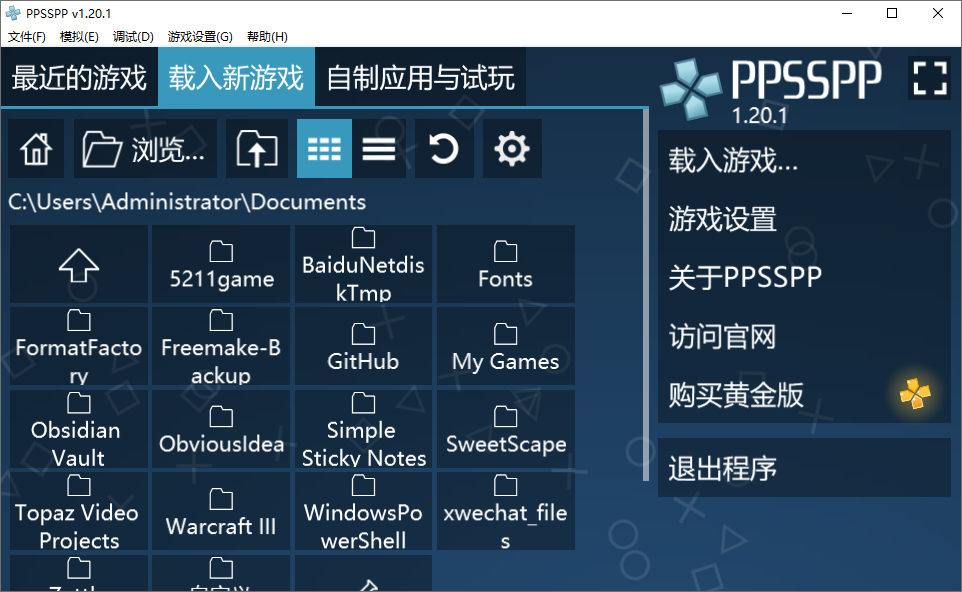The width and height of the screenshot is (962, 592).
Task: Switch to the 载入新游戏 tab
Action: coord(236,76)
